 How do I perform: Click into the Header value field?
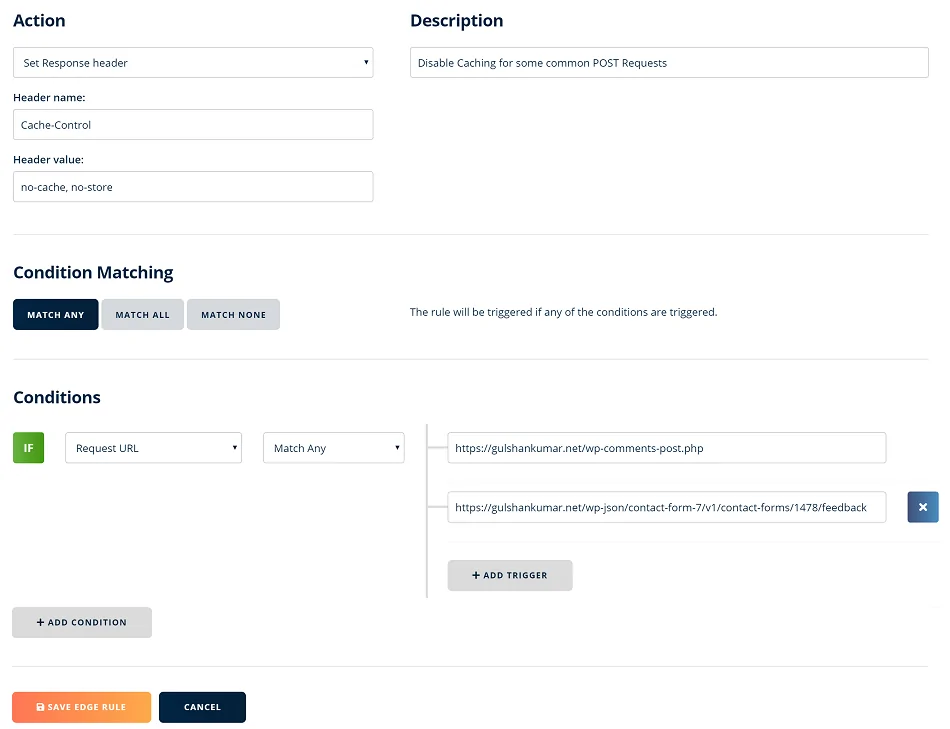[x=193, y=187]
